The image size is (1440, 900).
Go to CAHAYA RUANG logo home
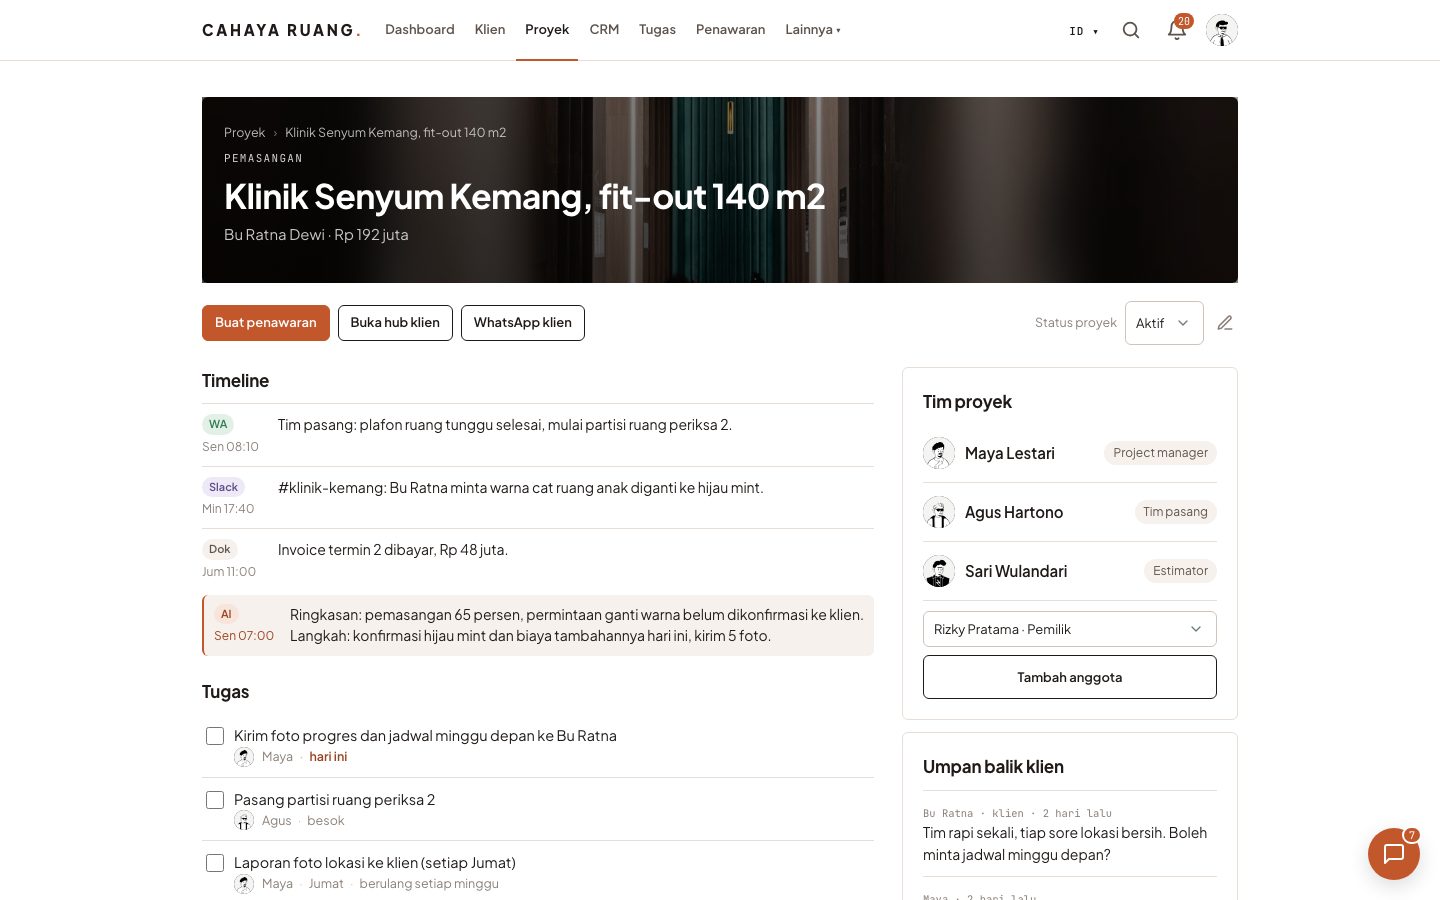(x=281, y=30)
